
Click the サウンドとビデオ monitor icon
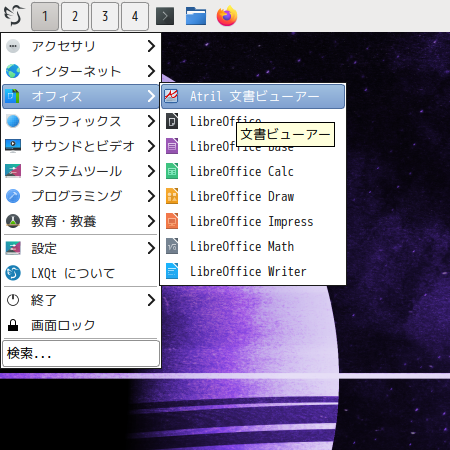pos(13,146)
